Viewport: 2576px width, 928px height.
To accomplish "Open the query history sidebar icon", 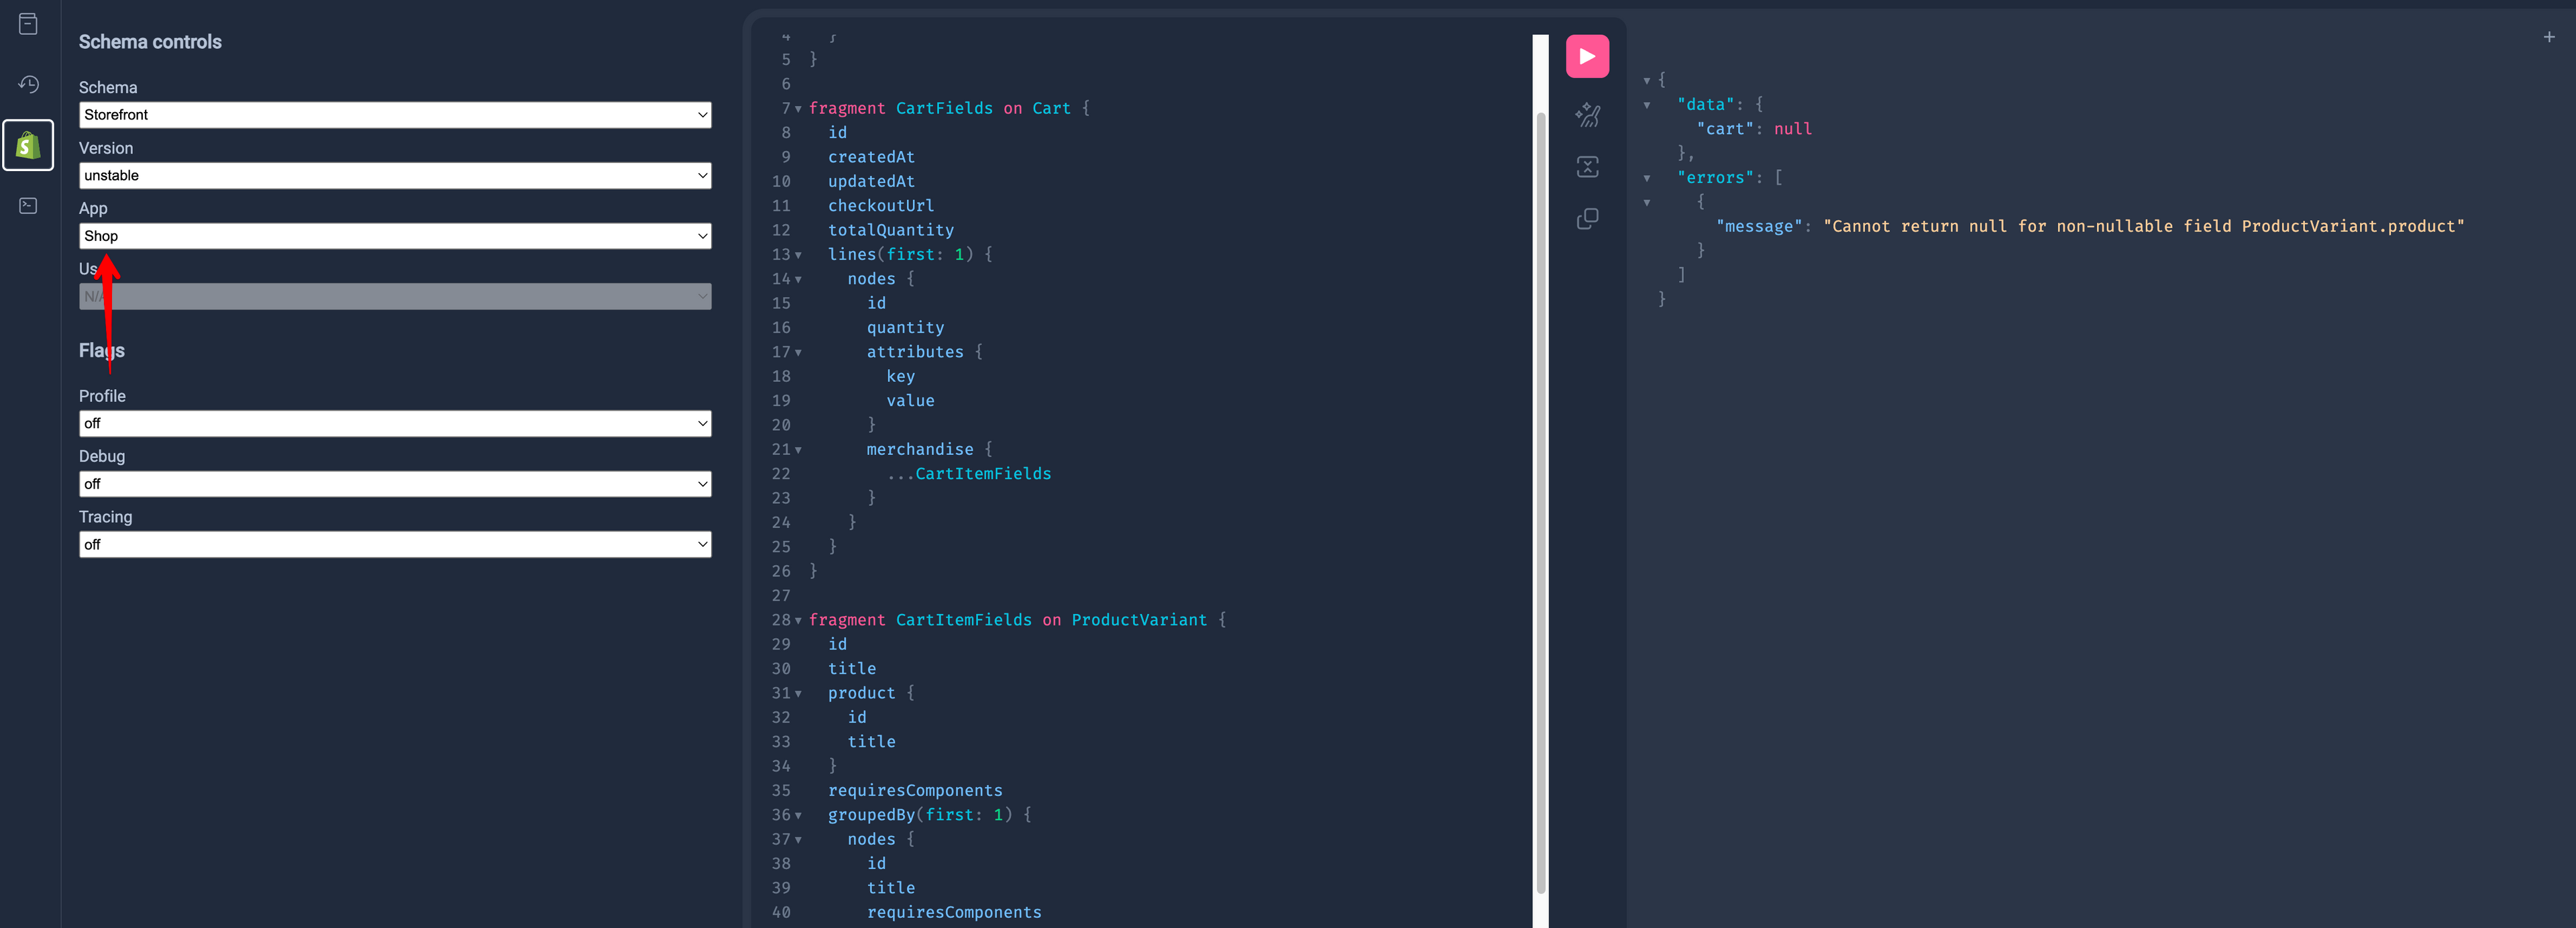I will (28, 84).
